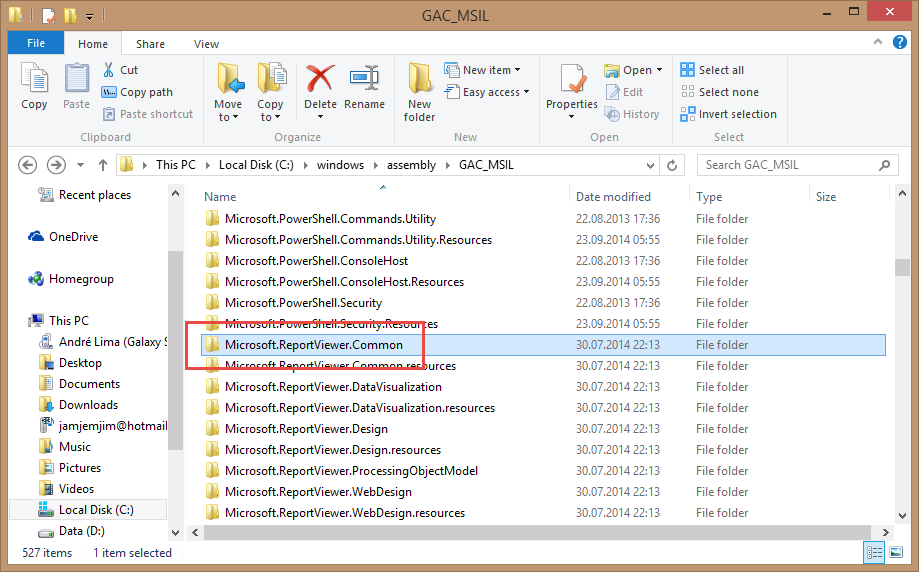Switch to the View ribbon tab

click(206, 44)
